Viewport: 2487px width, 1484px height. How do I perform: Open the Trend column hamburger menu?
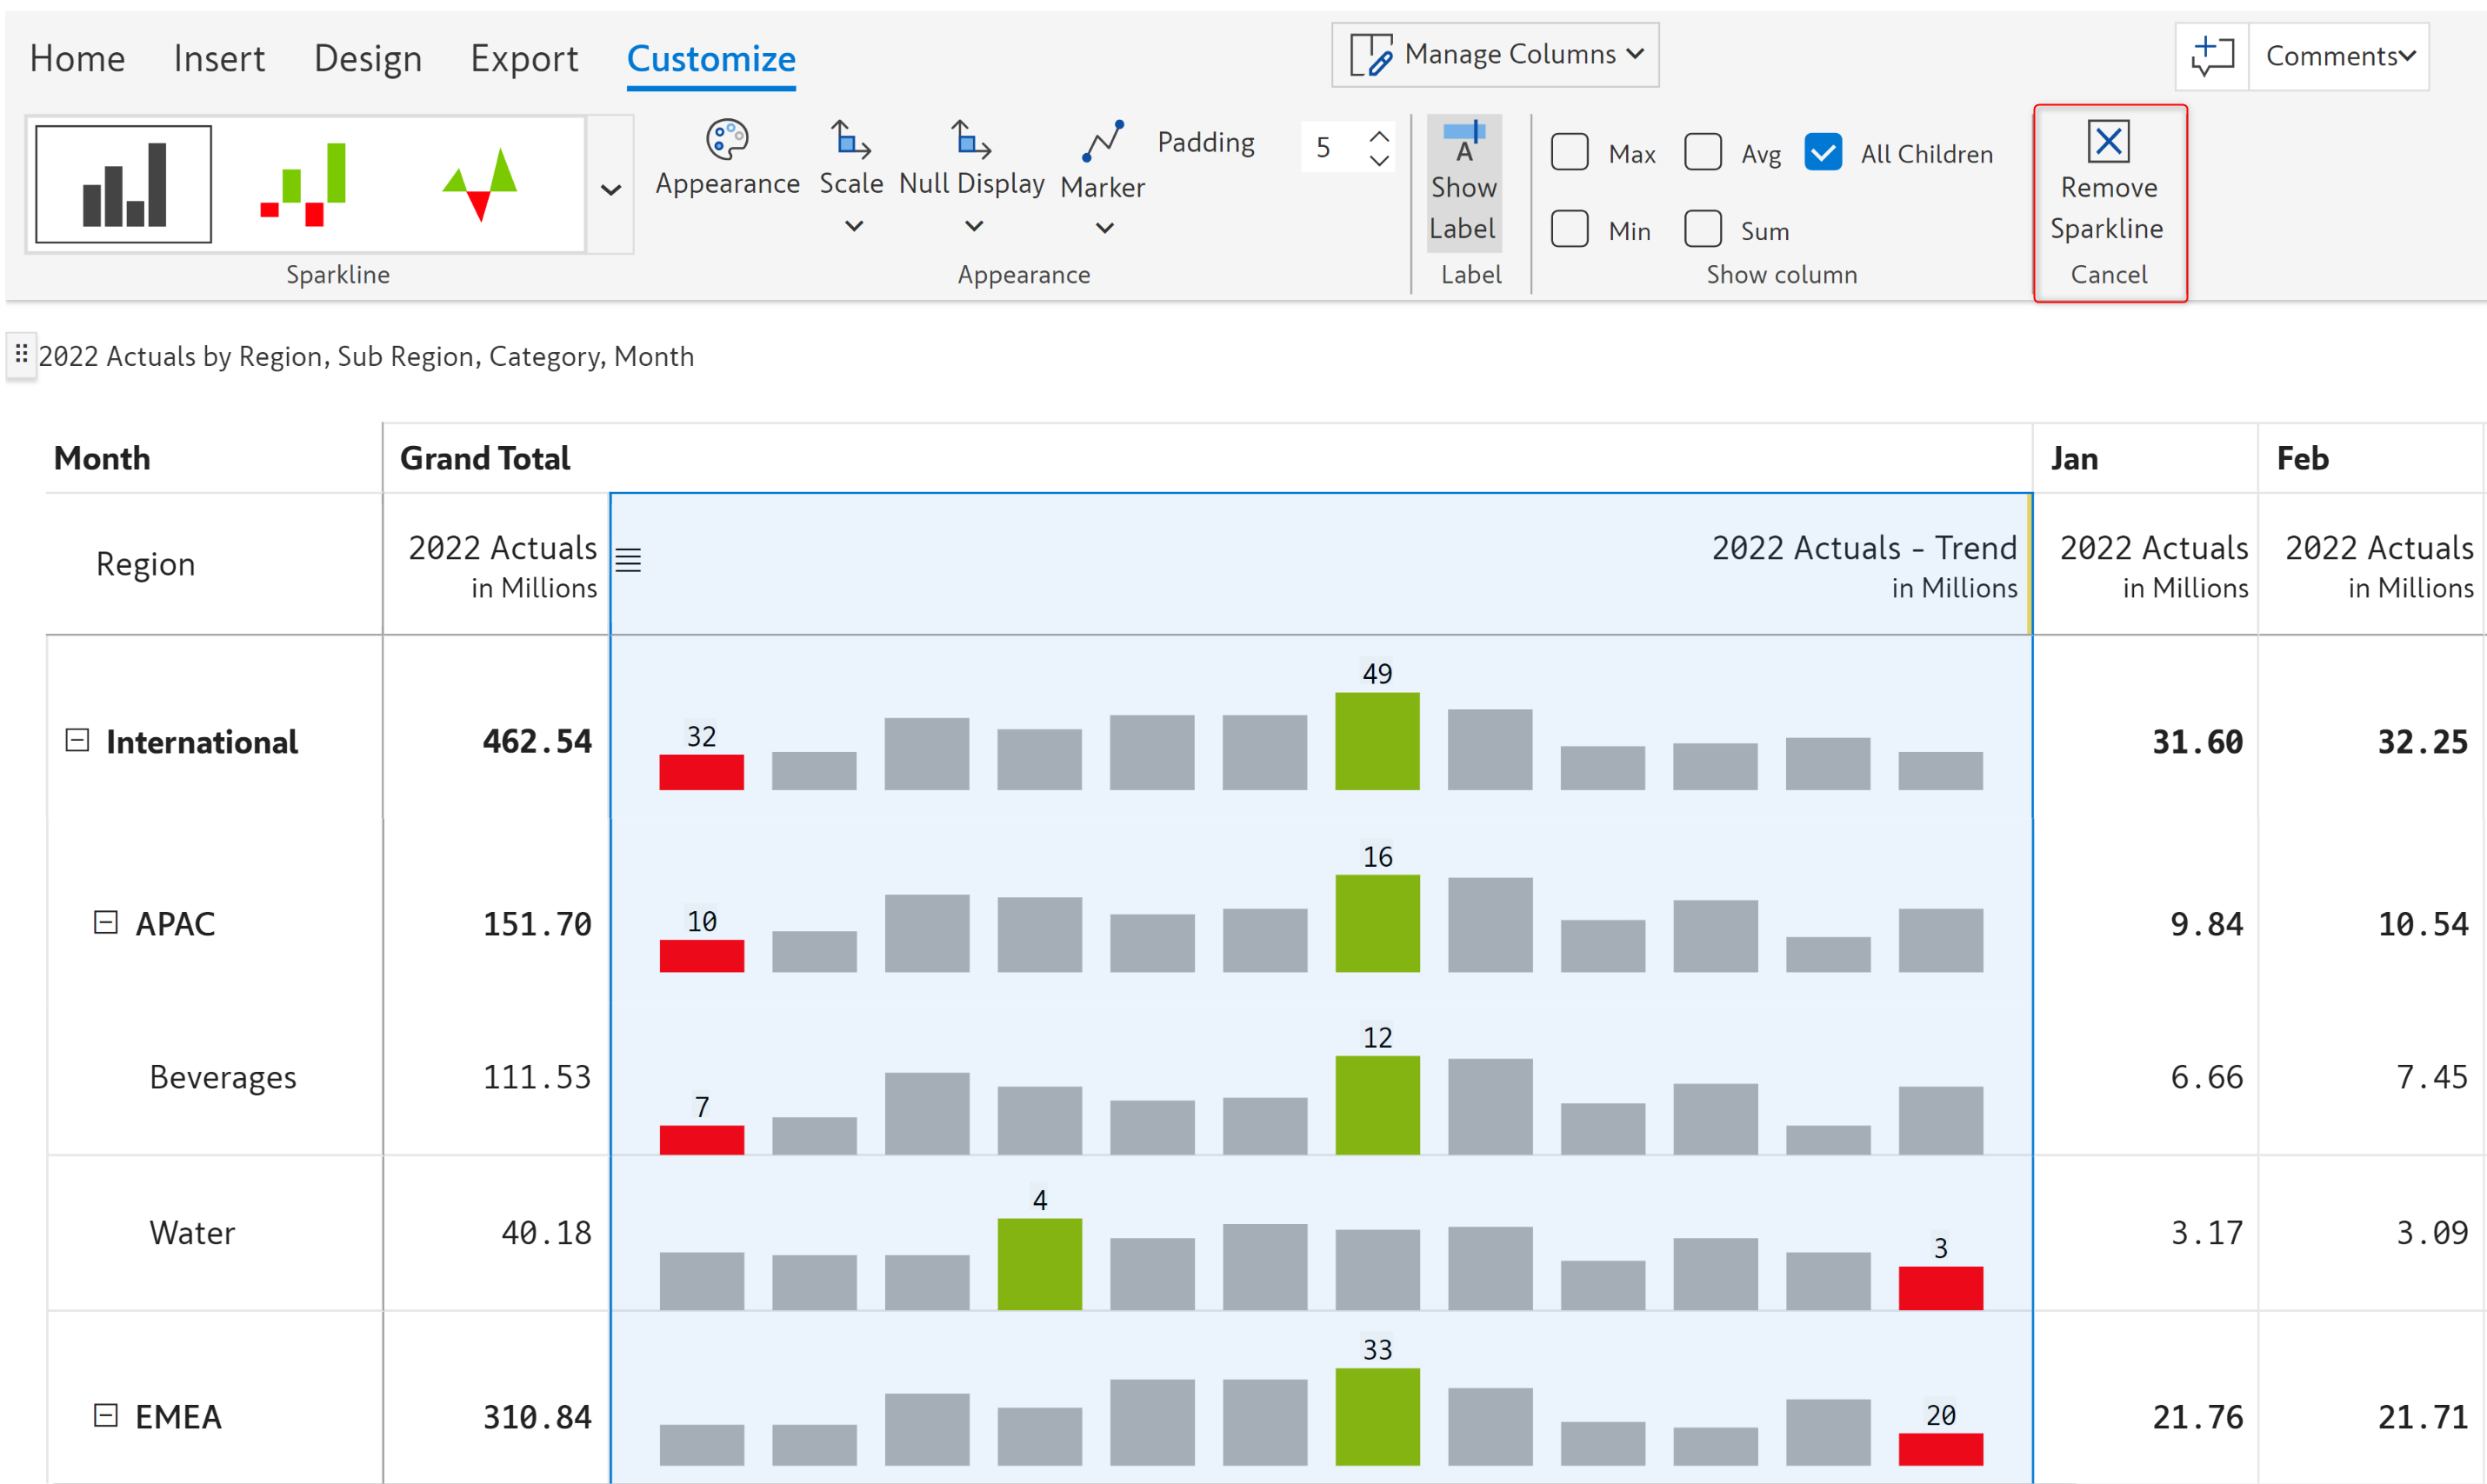click(628, 560)
